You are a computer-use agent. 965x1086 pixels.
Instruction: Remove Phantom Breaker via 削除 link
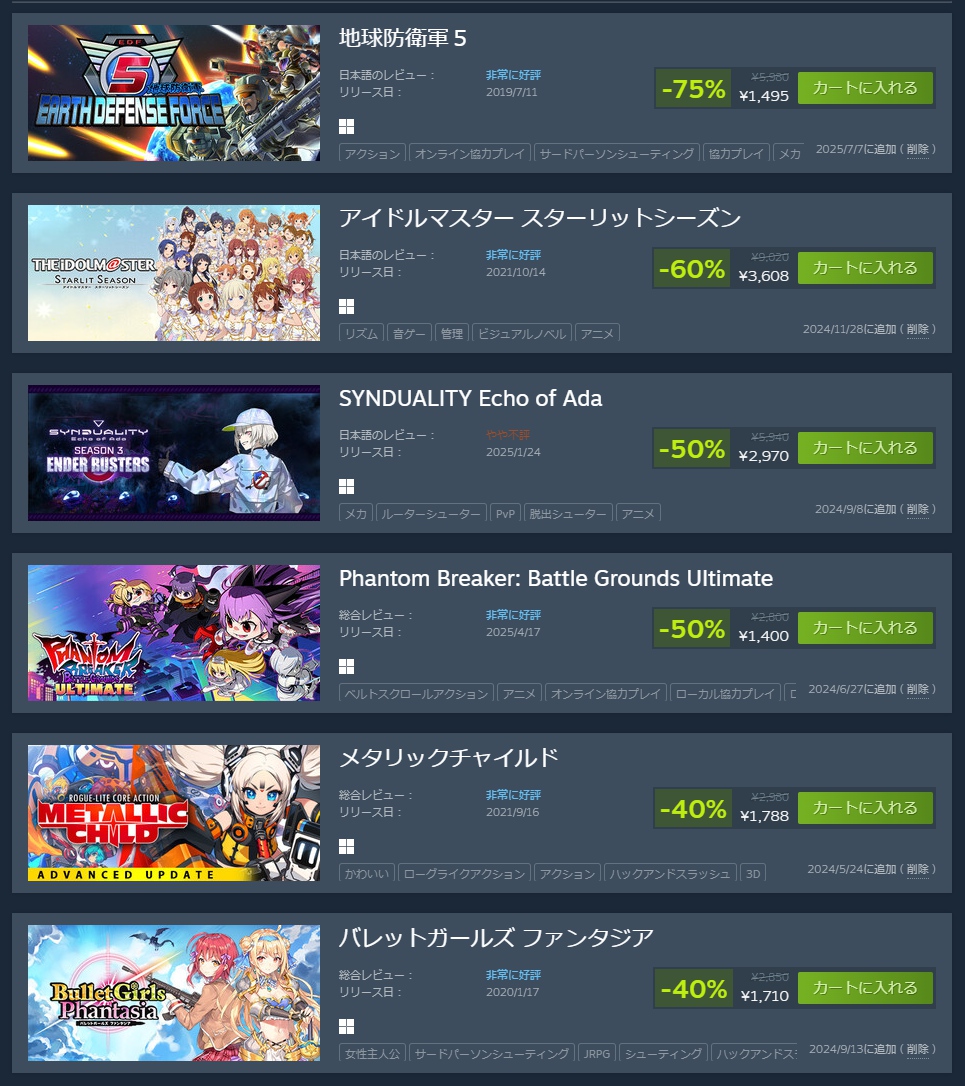coord(917,690)
